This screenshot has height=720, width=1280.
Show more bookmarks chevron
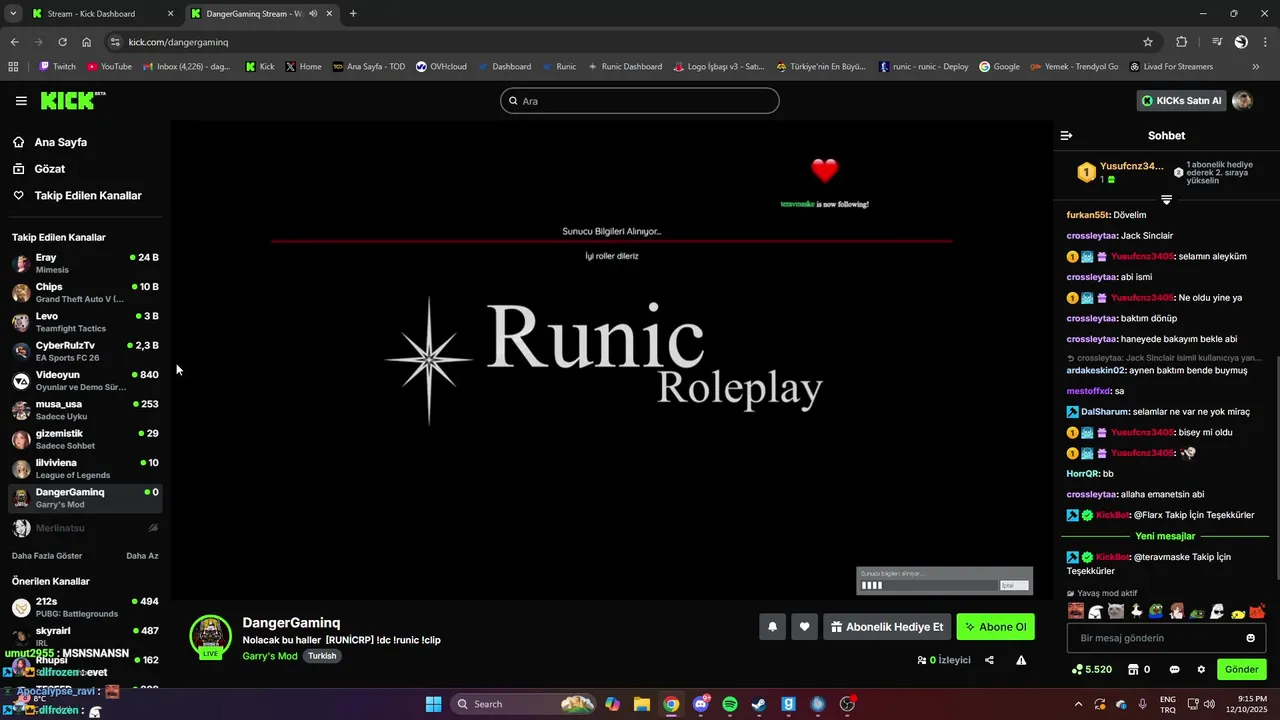coord(1256,67)
